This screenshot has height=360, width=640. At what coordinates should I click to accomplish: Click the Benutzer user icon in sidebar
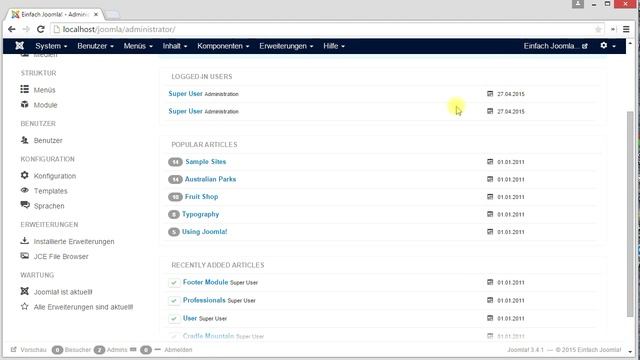pos(24,140)
